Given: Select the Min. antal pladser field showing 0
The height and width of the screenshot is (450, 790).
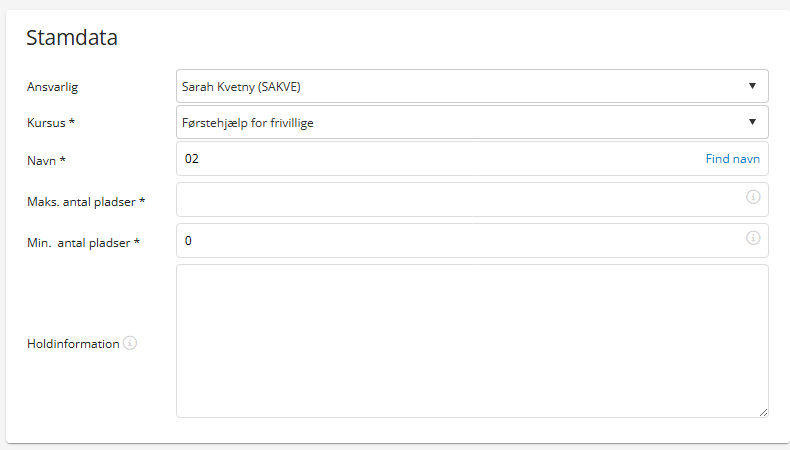Looking at the screenshot, I should point(472,240).
